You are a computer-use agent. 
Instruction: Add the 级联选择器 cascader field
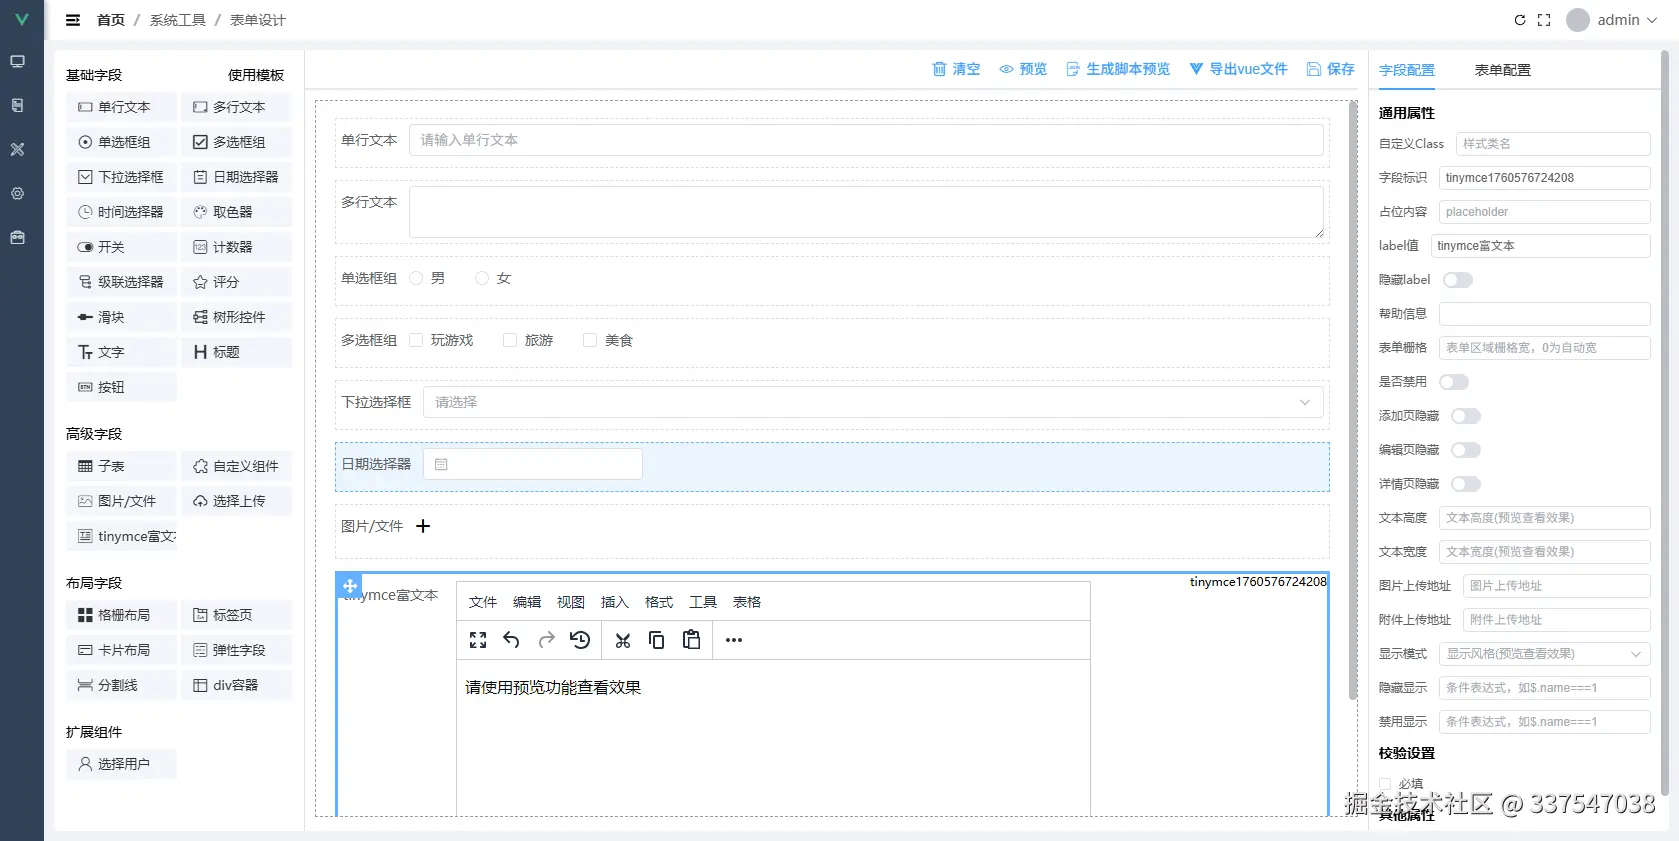coord(121,282)
